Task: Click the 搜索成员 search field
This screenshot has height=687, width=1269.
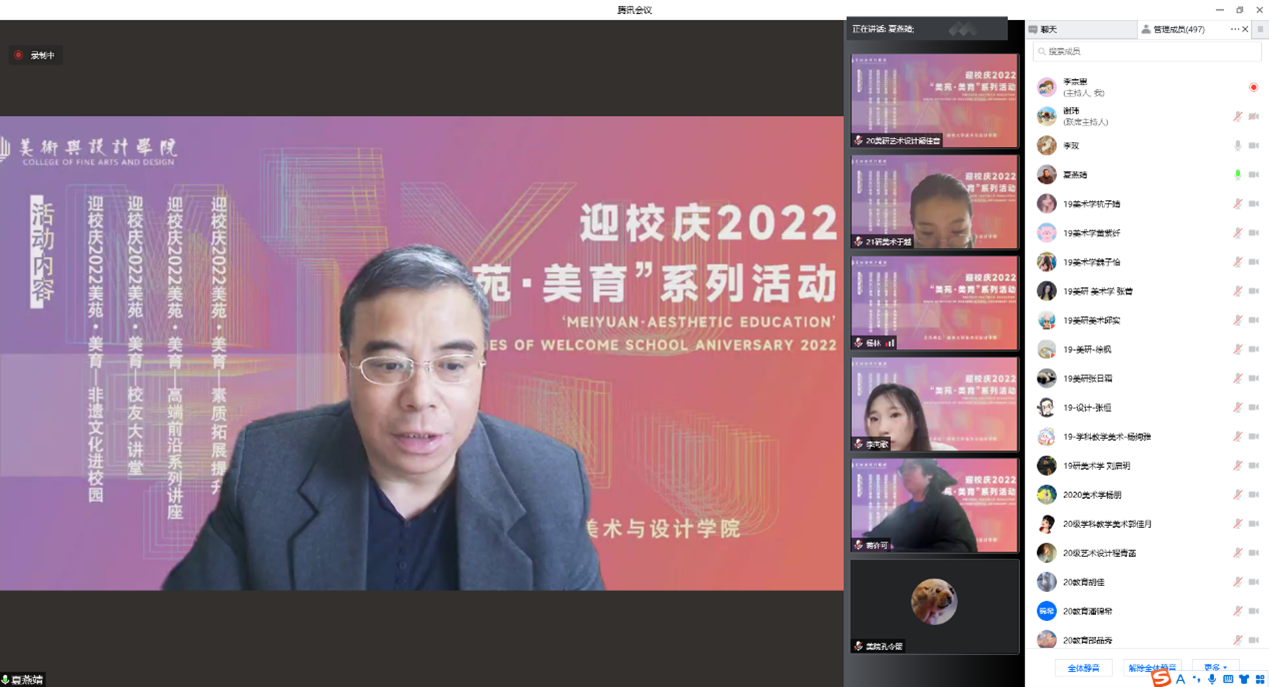Action: (1146, 51)
